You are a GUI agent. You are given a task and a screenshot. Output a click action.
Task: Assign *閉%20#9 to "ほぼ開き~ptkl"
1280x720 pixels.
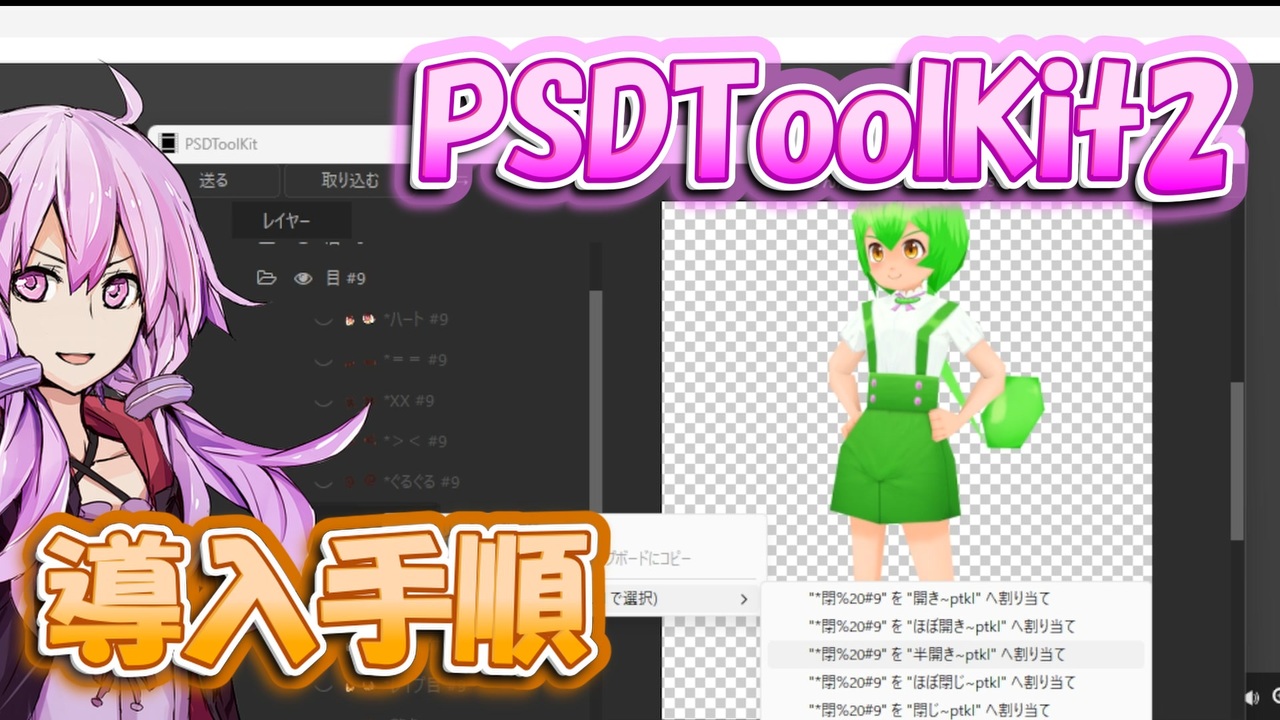(x=955, y=627)
